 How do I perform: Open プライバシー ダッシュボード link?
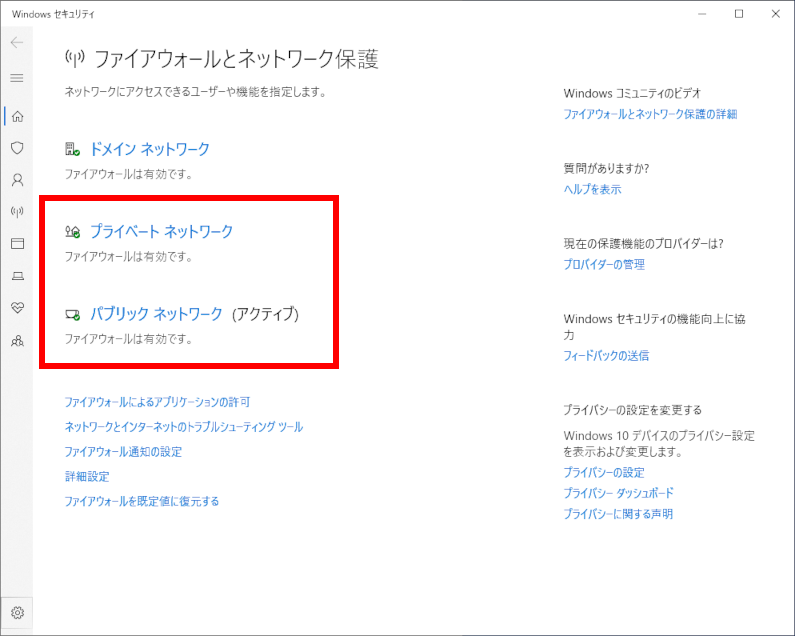(619, 493)
